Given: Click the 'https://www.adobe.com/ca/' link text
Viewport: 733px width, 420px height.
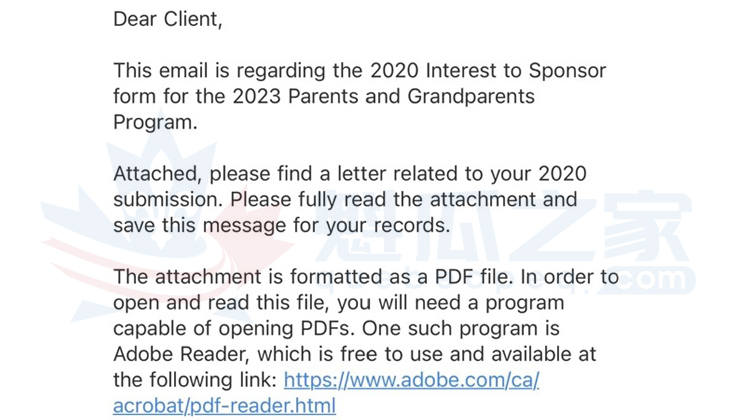Looking at the screenshot, I should click(411, 380).
